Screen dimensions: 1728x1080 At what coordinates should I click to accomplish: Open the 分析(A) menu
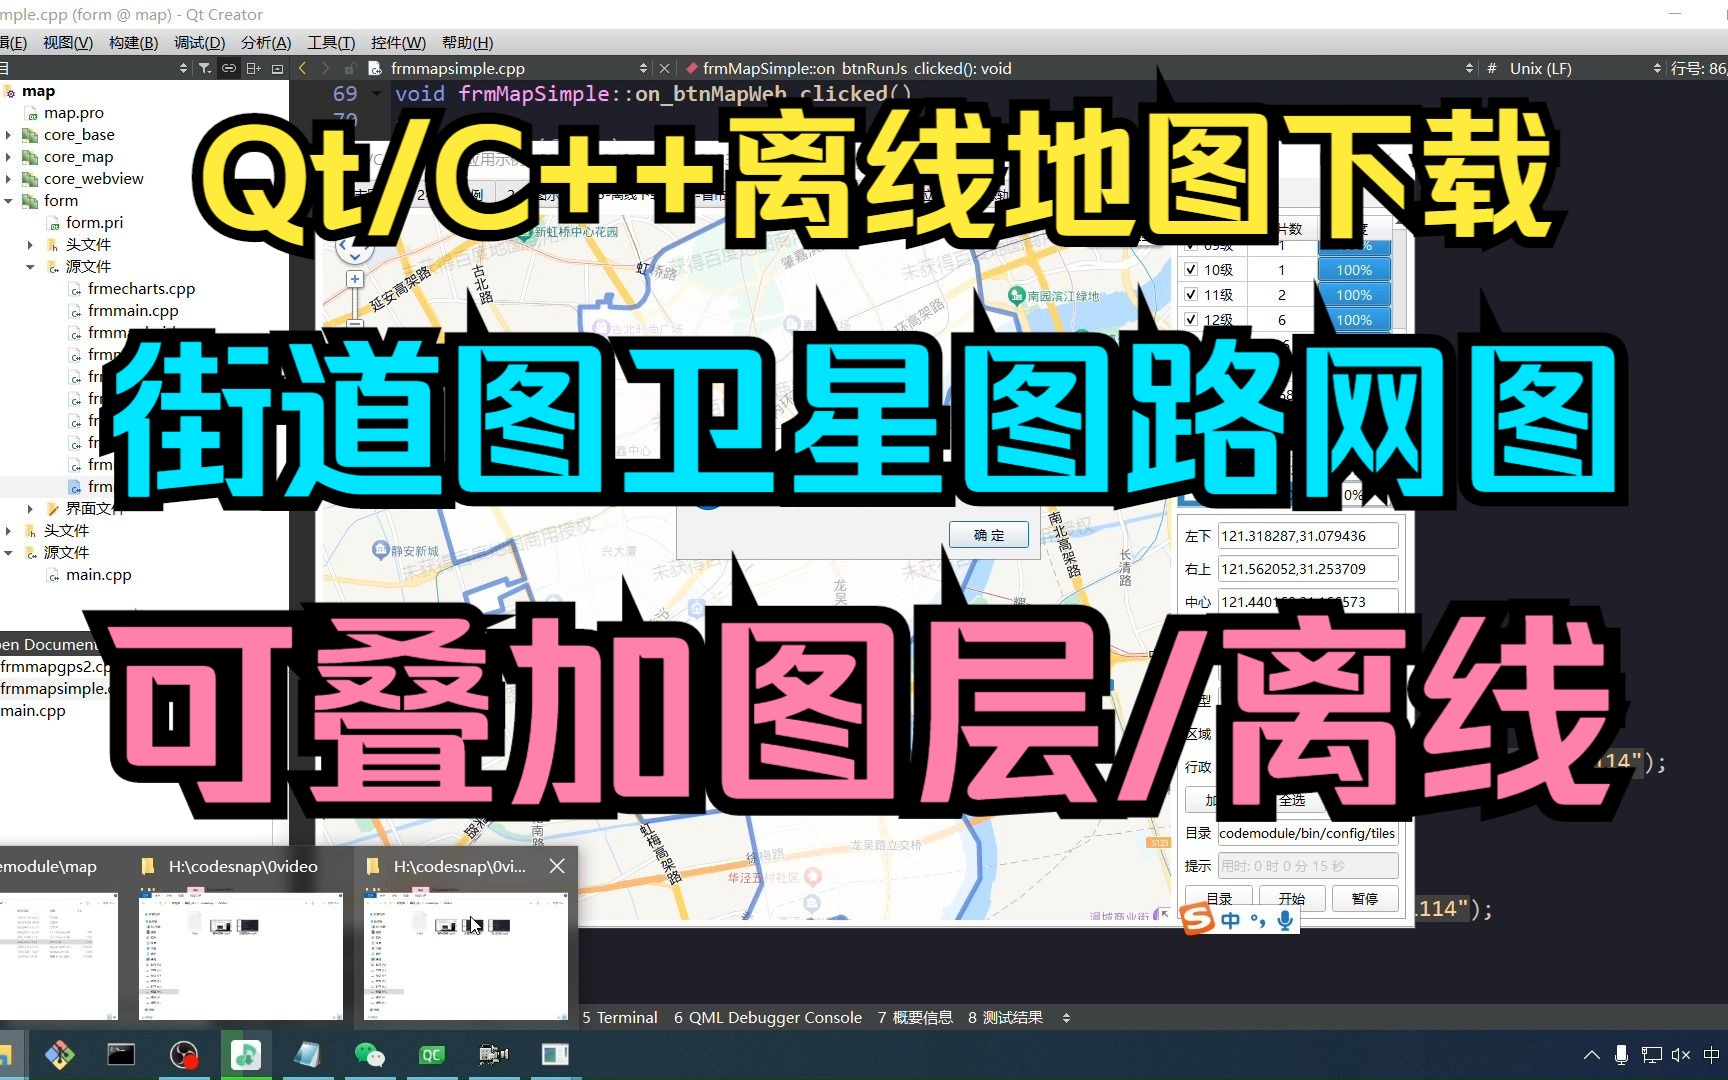click(x=266, y=42)
